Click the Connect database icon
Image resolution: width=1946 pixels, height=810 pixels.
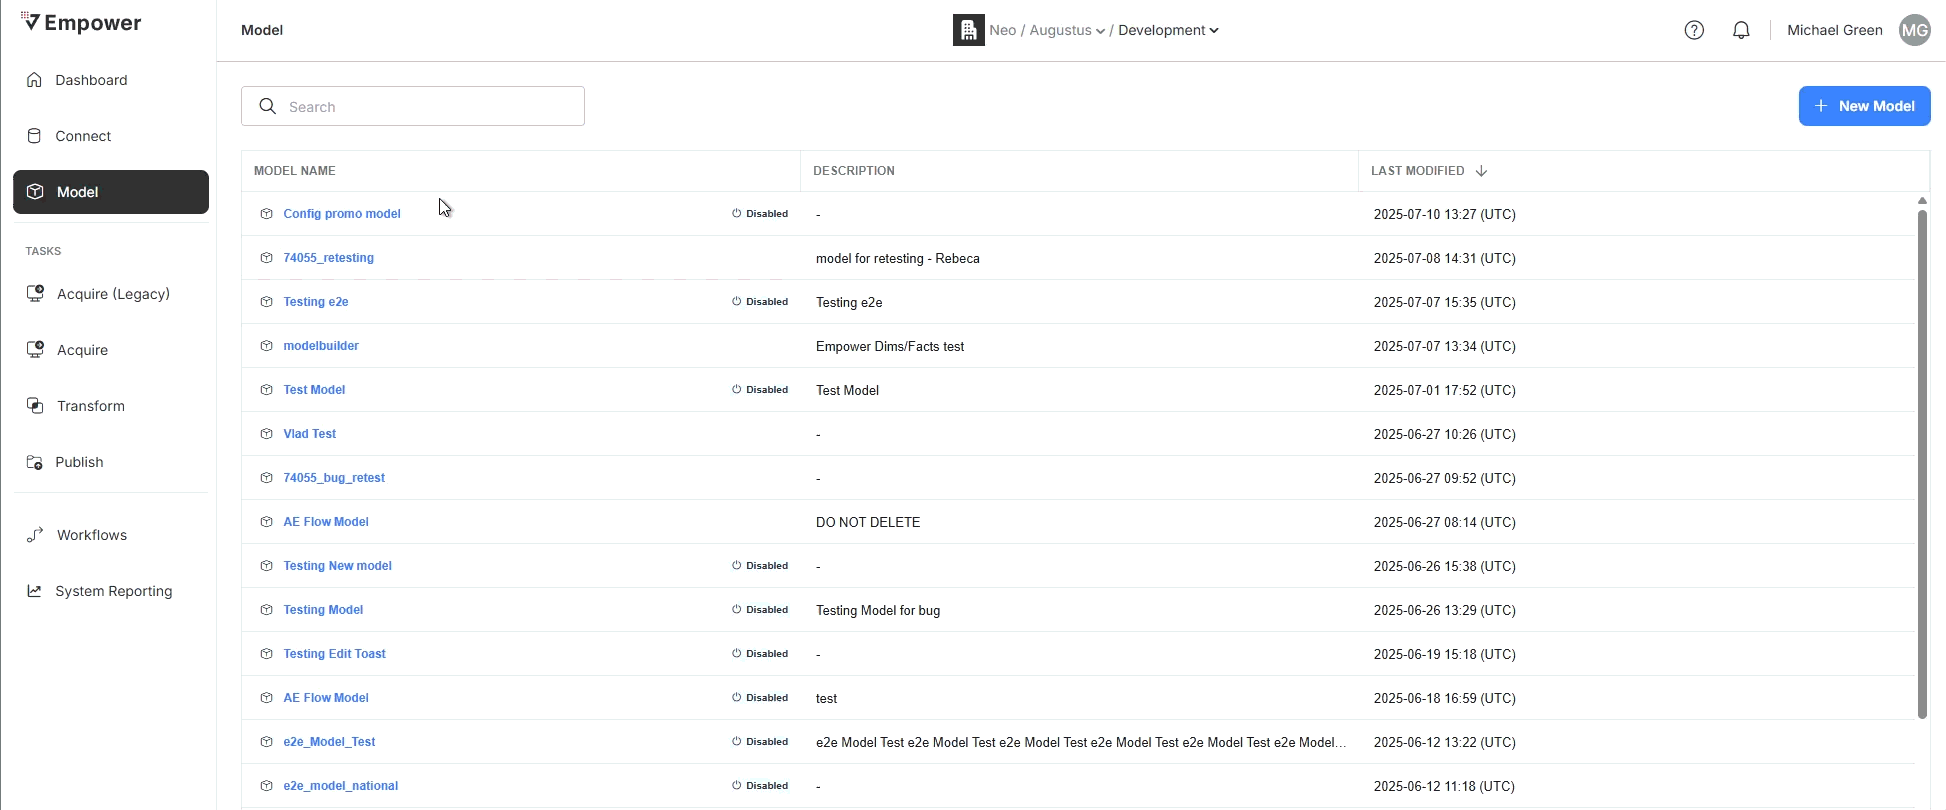click(34, 136)
